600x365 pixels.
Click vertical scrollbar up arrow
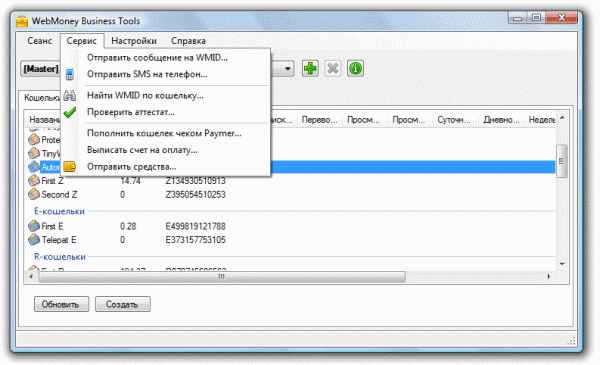coord(562,118)
